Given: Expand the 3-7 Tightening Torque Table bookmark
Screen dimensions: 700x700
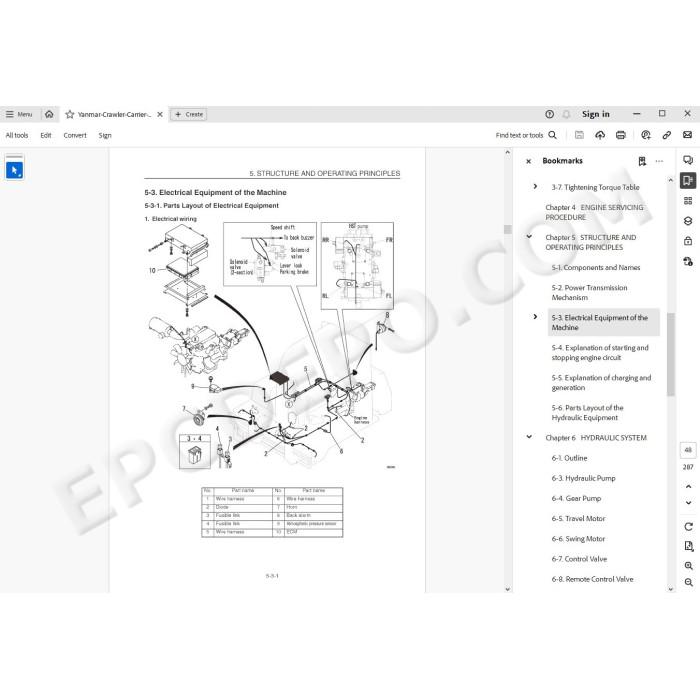Looking at the screenshot, I should (x=535, y=187).
